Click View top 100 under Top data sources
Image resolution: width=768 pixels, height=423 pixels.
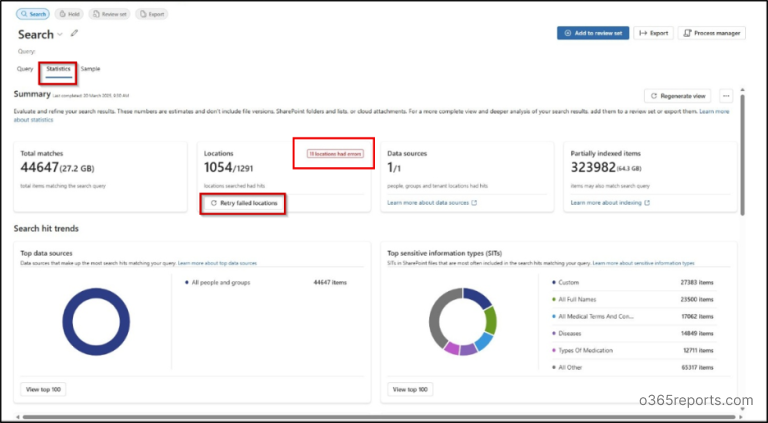[43, 390]
